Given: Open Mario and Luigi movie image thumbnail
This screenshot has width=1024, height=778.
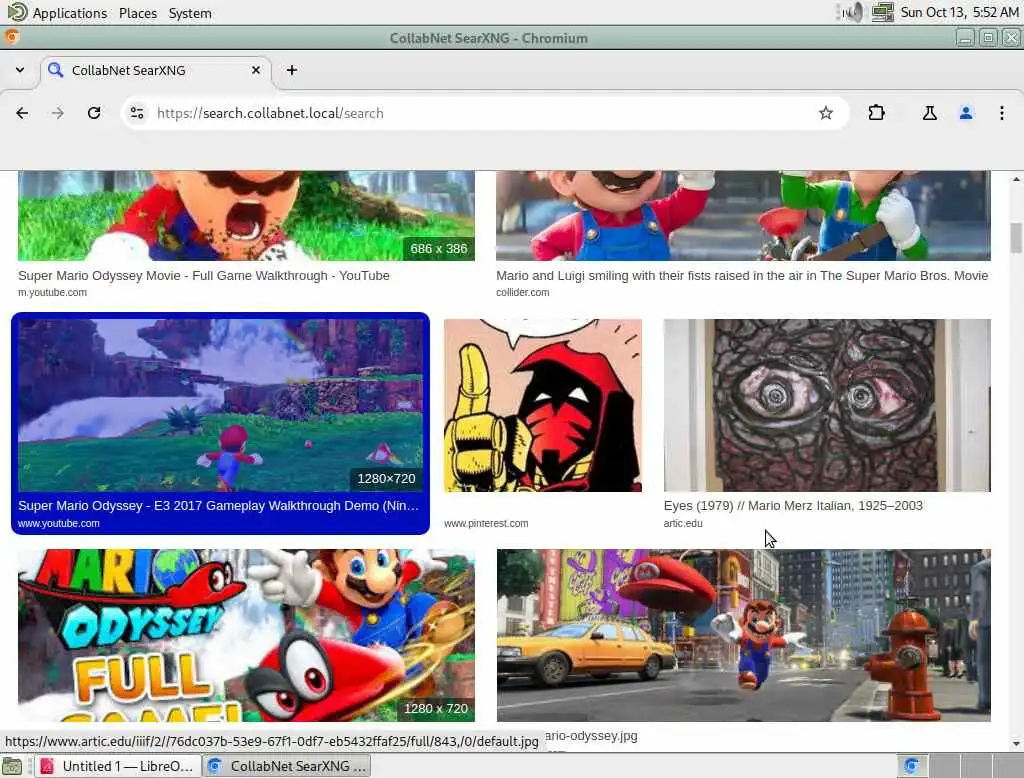Looking at the screenshot, I should (x=743, y=216).
